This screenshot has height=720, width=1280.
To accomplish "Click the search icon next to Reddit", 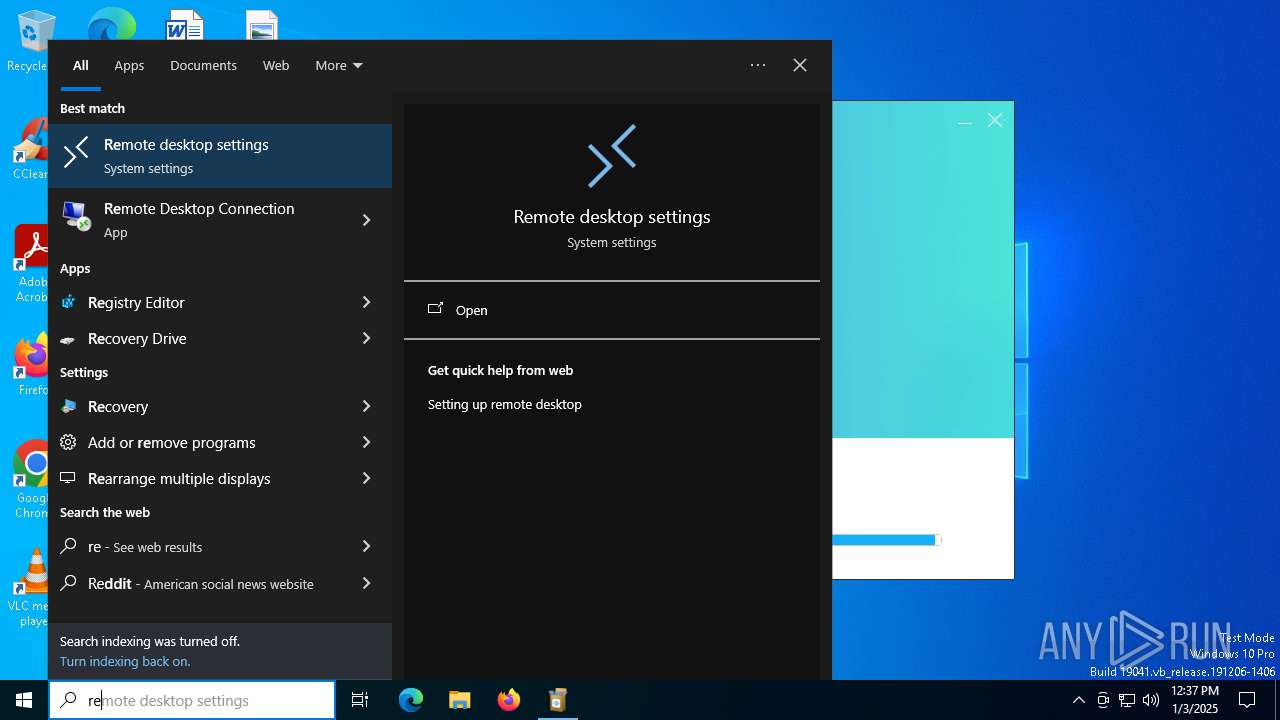I will (x=68, y=583).
